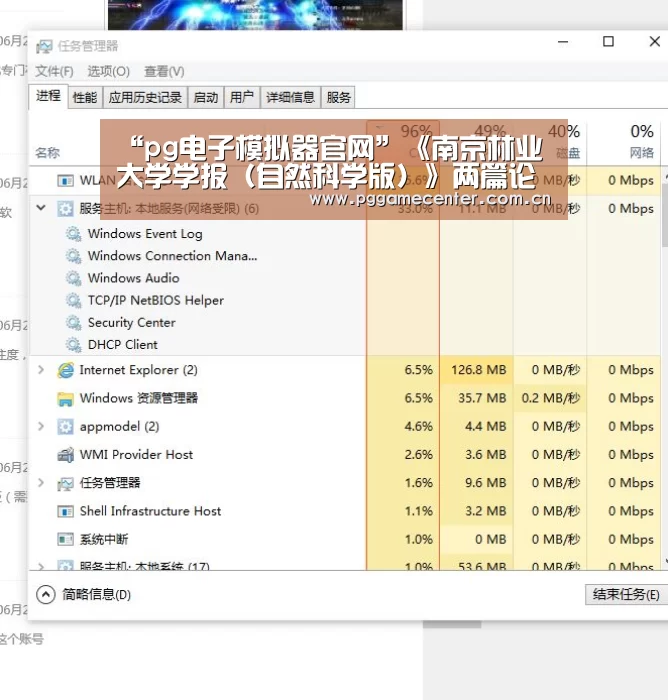Viewport: 668px width, 700px height.
Task: Click the 任务管理器 process row icon
Action: (65, 483)
